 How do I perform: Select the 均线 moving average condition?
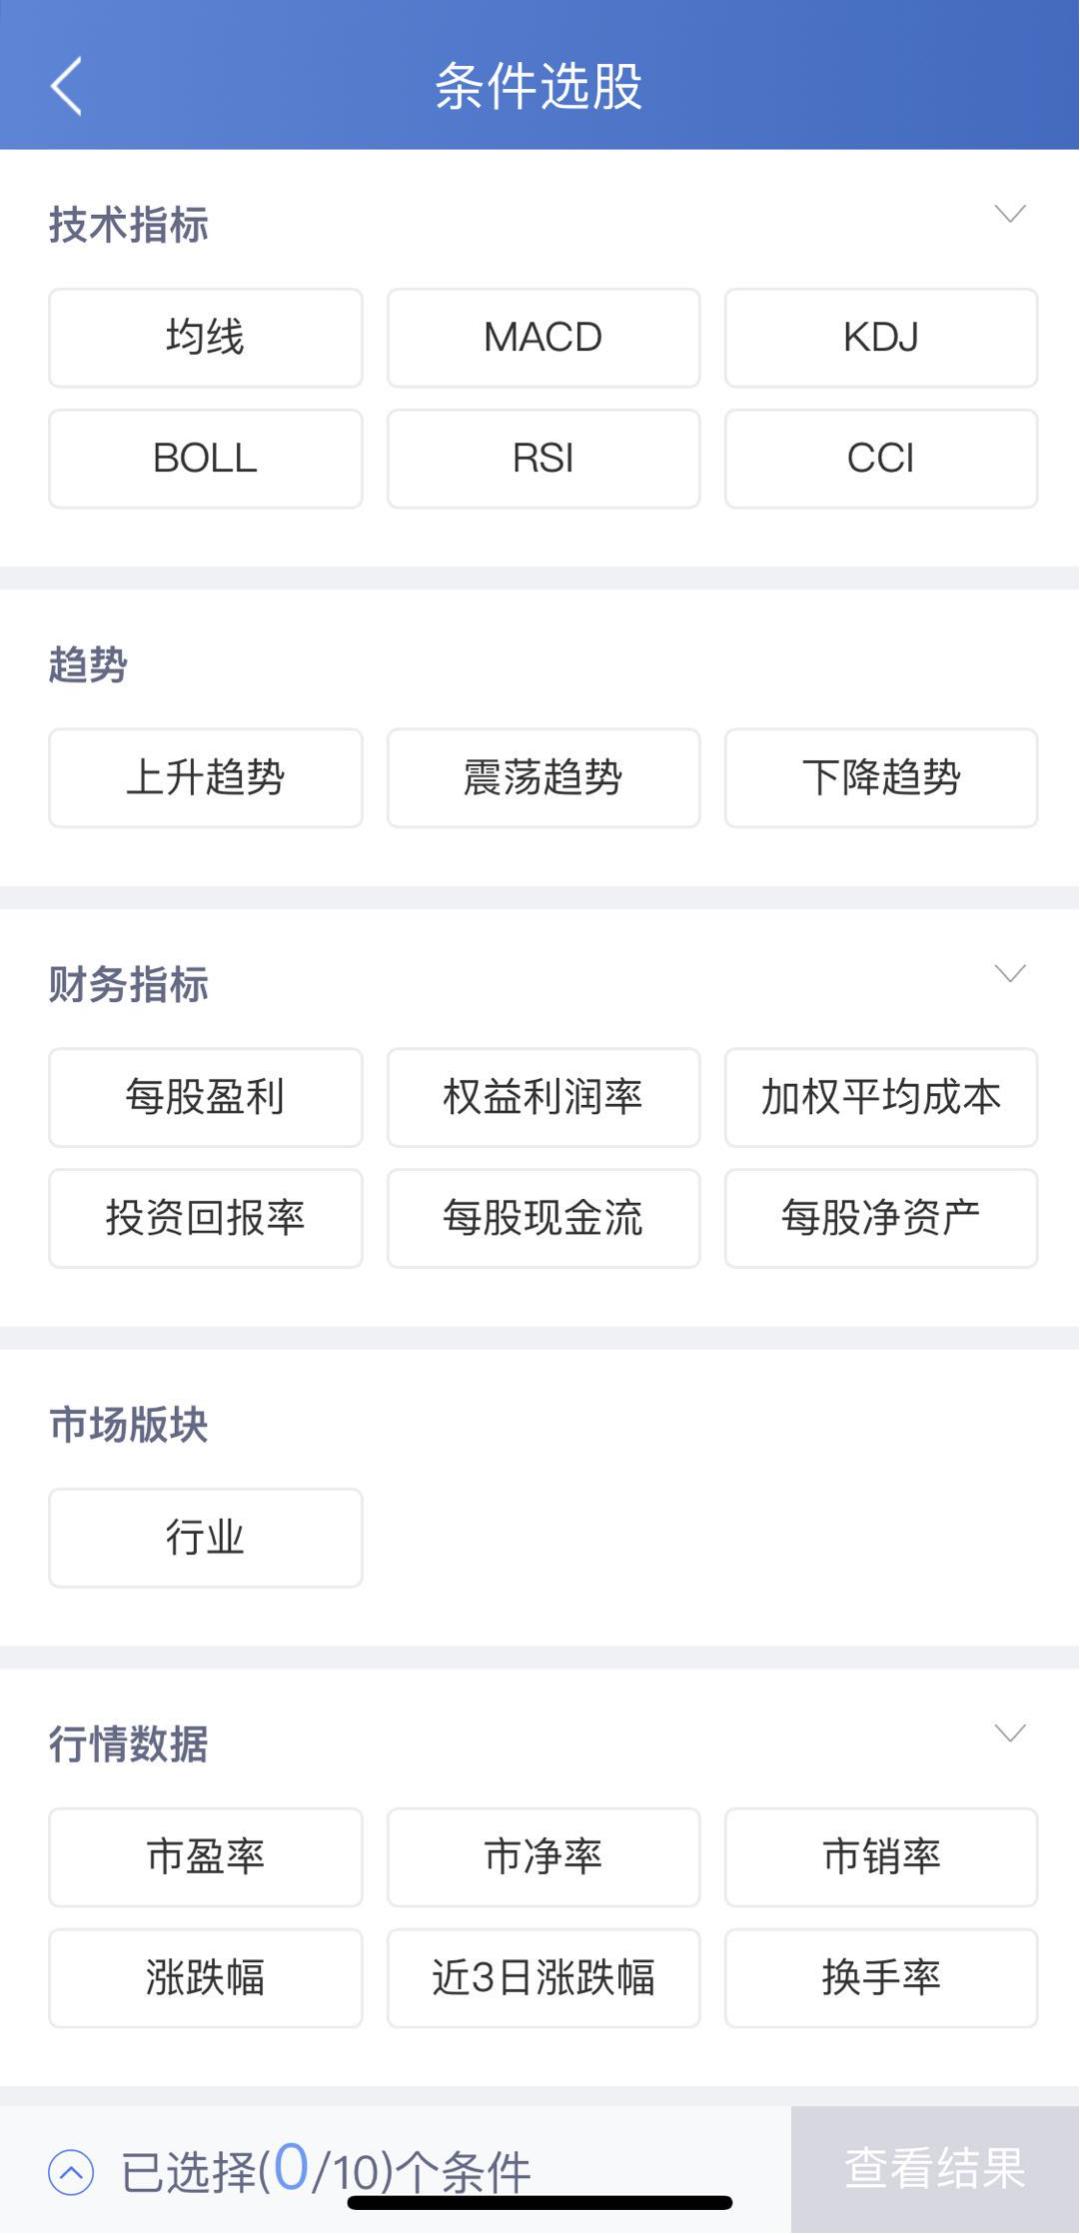(x=205, y=337)
